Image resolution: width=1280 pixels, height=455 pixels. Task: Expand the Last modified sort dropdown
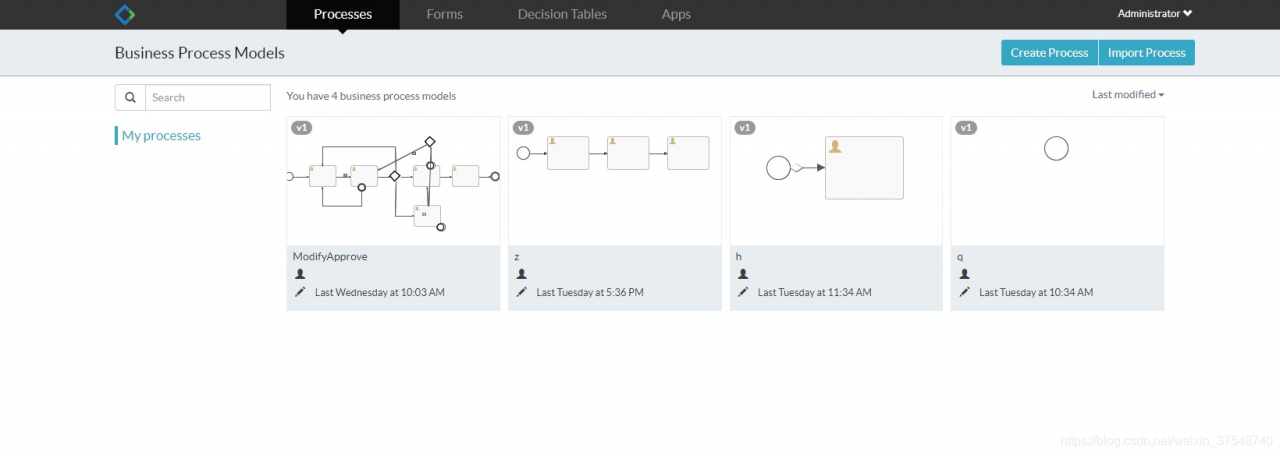[x=1128, y=95]
